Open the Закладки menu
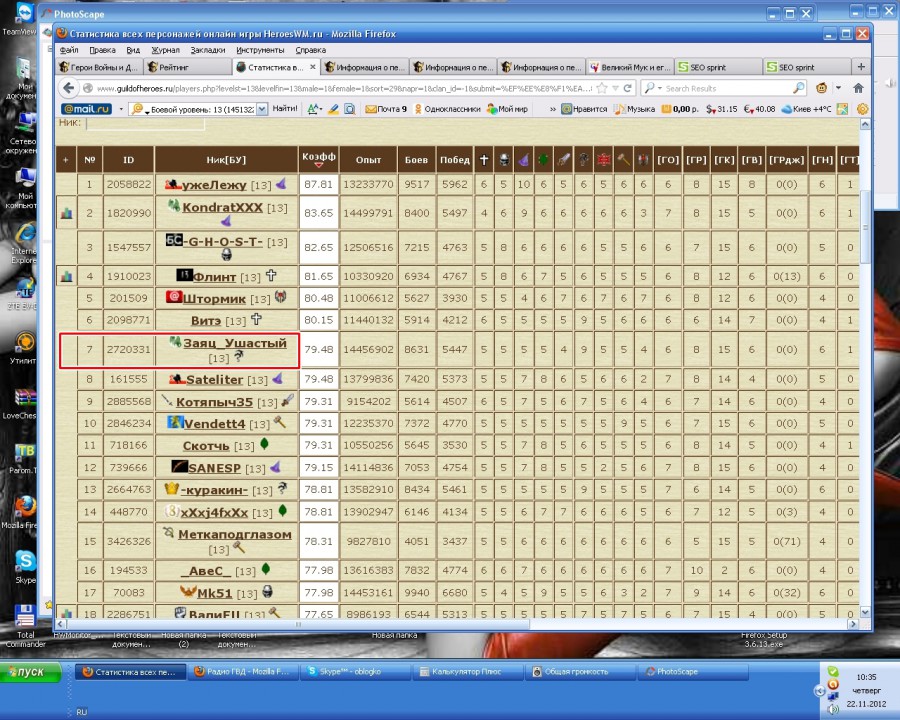The height and width of the screenshot is (720, 900). (208, 50)
